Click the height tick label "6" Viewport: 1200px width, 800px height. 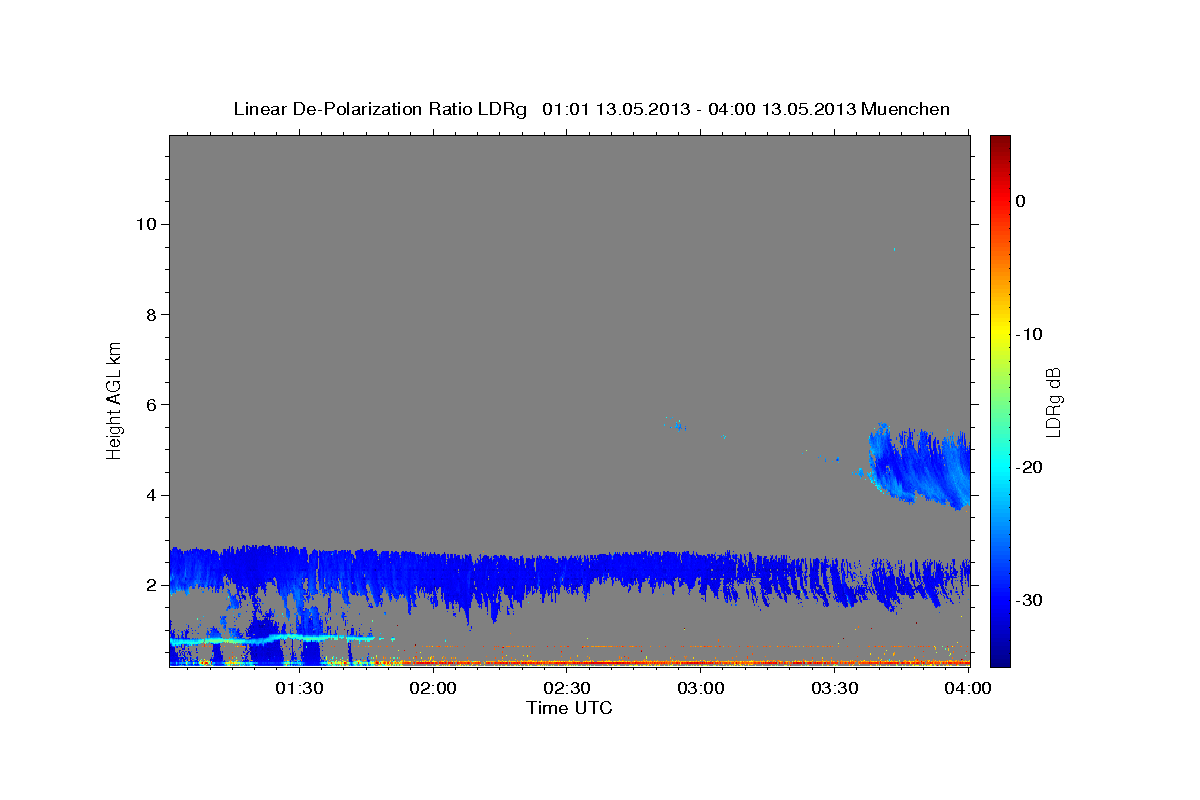[150, 404]
